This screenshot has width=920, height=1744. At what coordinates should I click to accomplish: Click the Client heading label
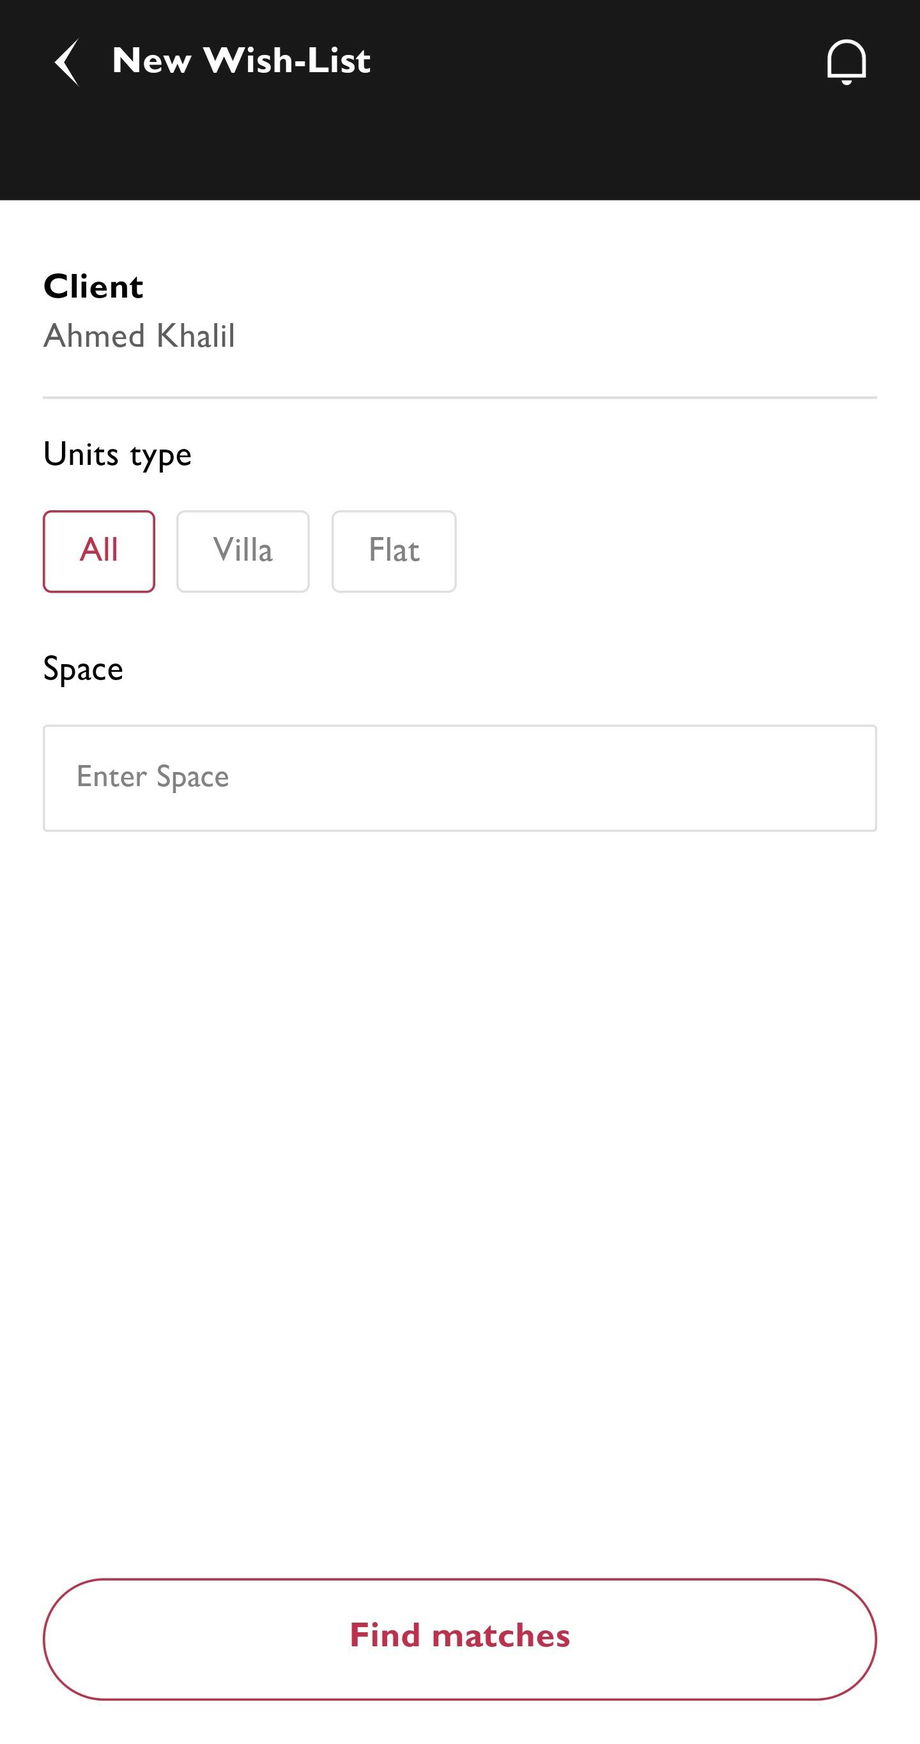(x=93, y=287)
